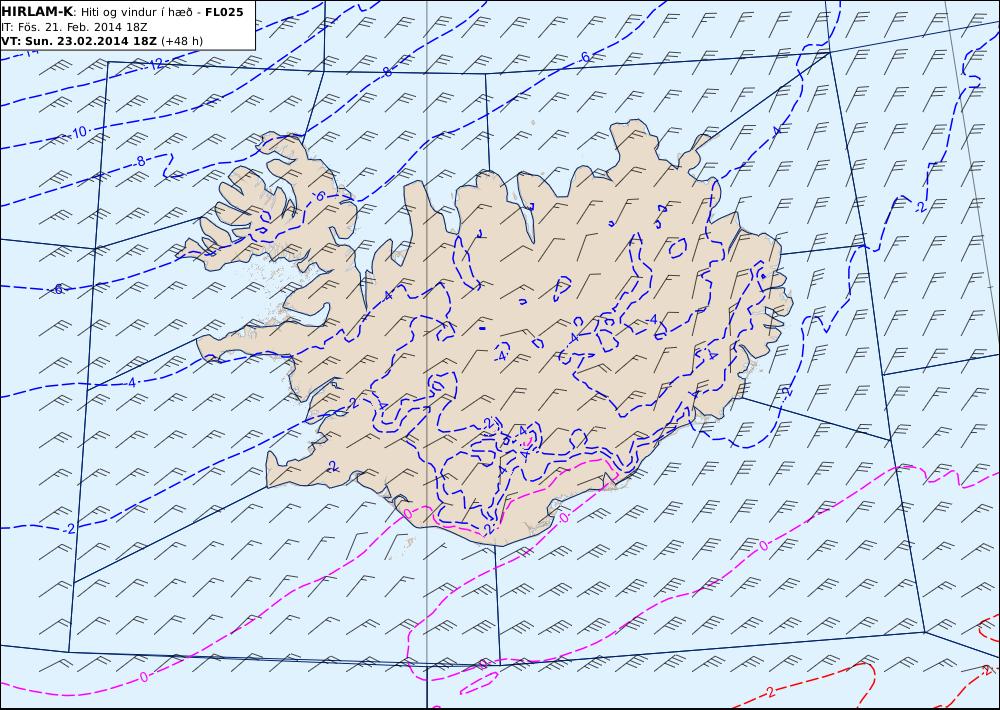Click the HIRLAM-K model name in title box
1000x710 pixels.
(x=37, y=12)
